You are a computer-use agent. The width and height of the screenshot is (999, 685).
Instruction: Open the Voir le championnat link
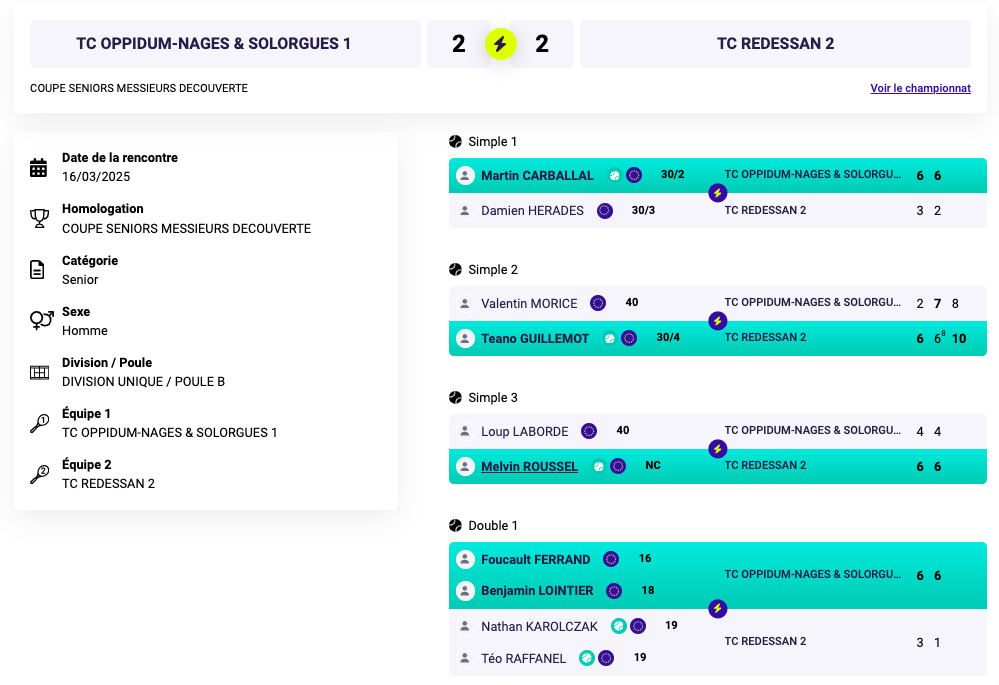point(920,89)
